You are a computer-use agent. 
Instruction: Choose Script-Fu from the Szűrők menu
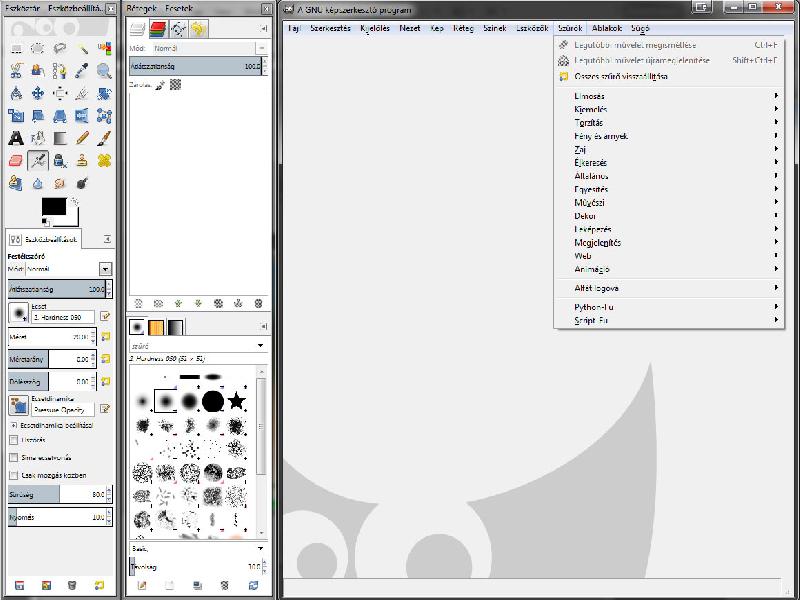(669, 320)
